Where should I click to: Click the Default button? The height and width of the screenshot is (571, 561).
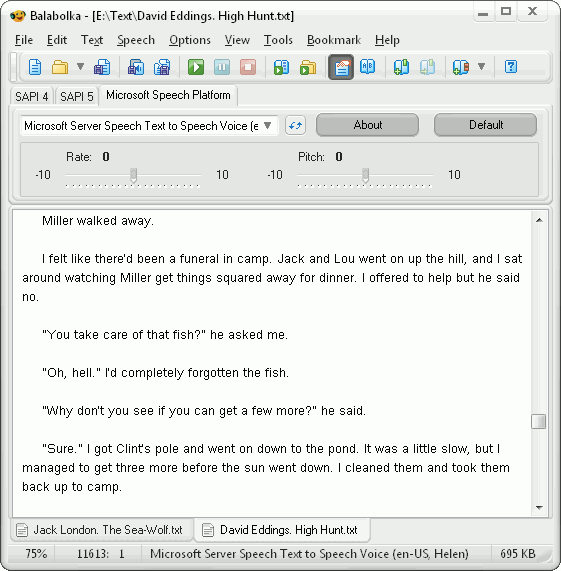(x=485, y=125)
